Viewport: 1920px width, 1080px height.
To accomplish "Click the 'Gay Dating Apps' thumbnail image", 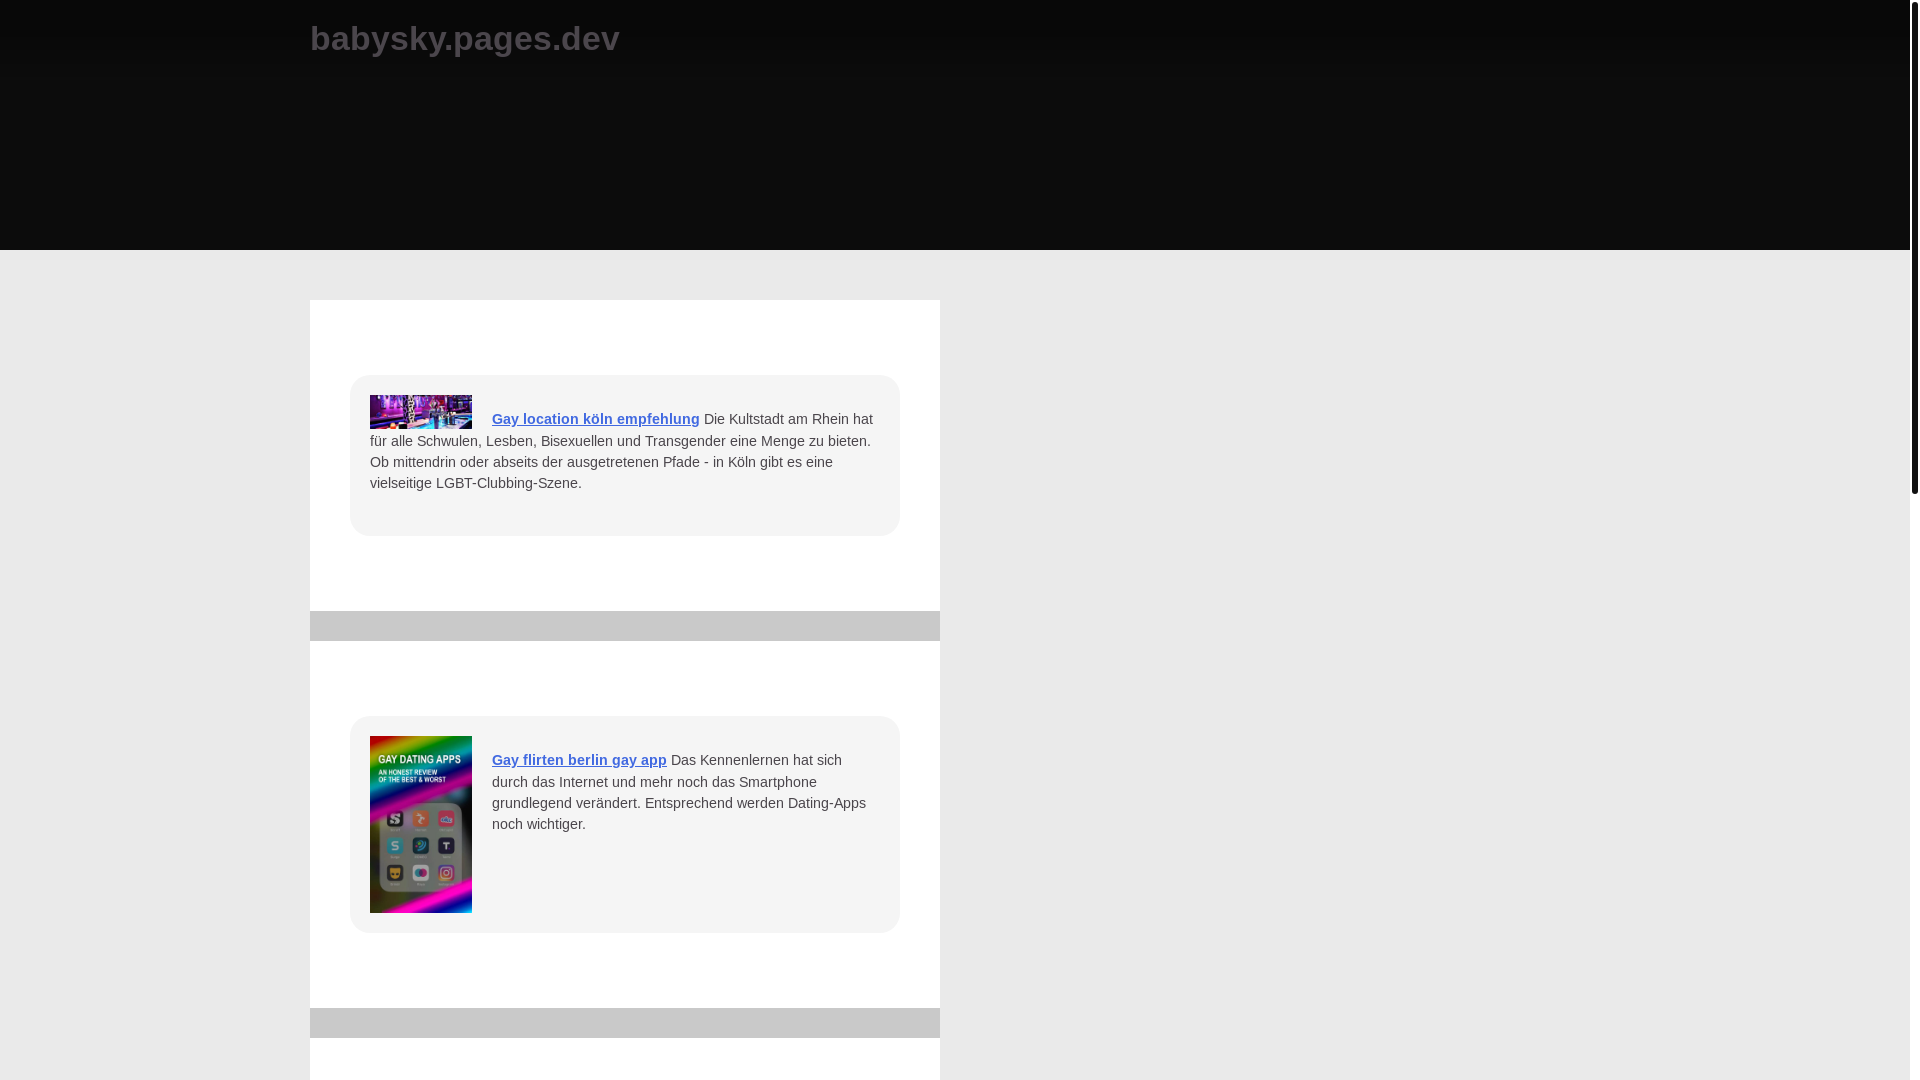I will (x=421, y=824).
